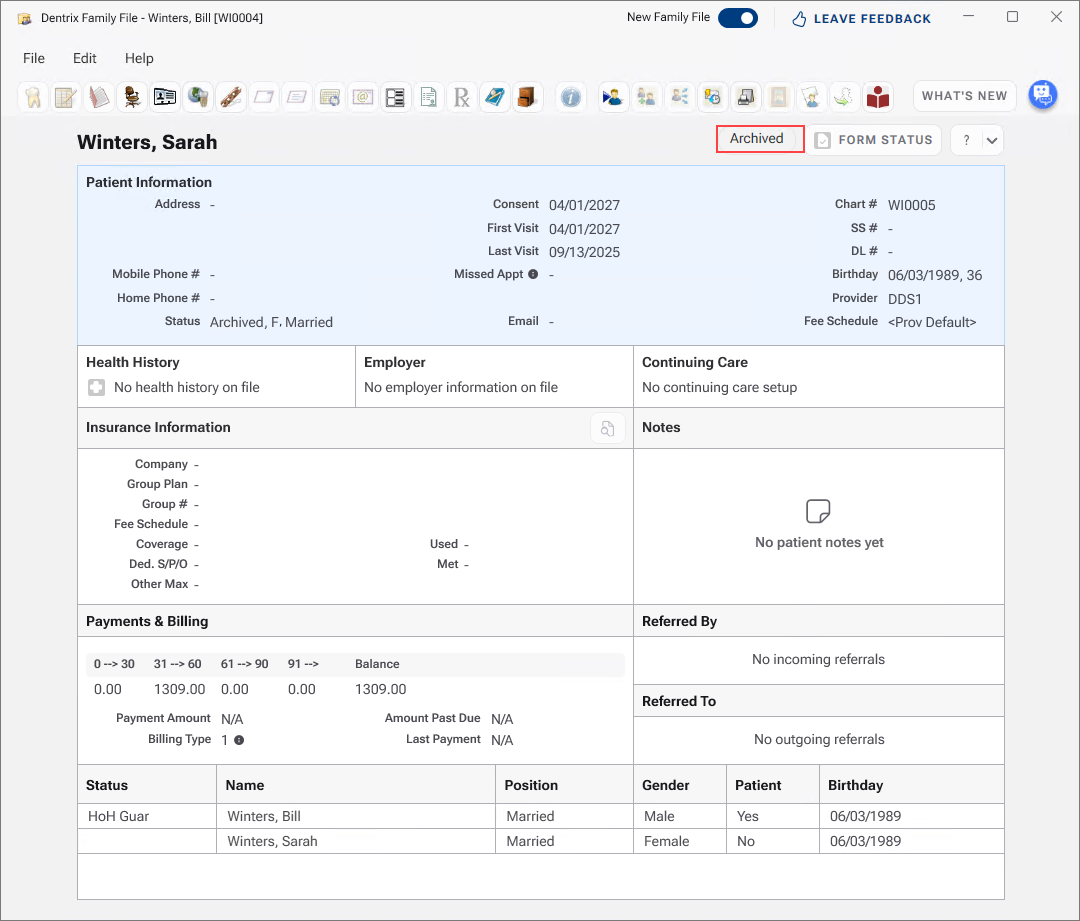This screenshot has height=921, width=1080.
Task: Click the office chair toolbar icon
Action: click(132, 97)
